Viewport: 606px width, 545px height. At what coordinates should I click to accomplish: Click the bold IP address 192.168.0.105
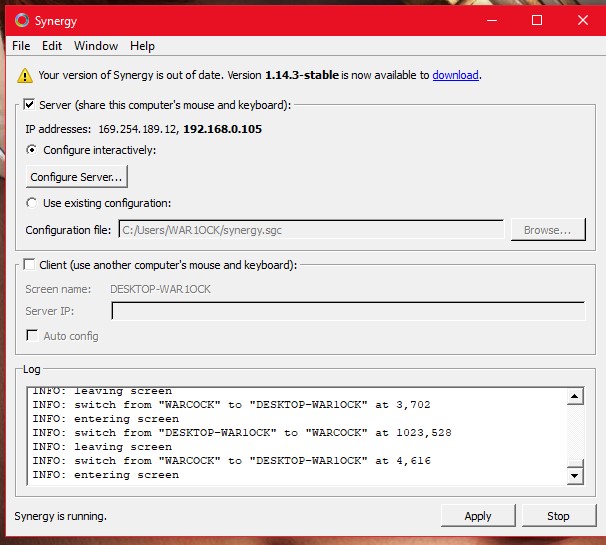(x=223, y=129)
